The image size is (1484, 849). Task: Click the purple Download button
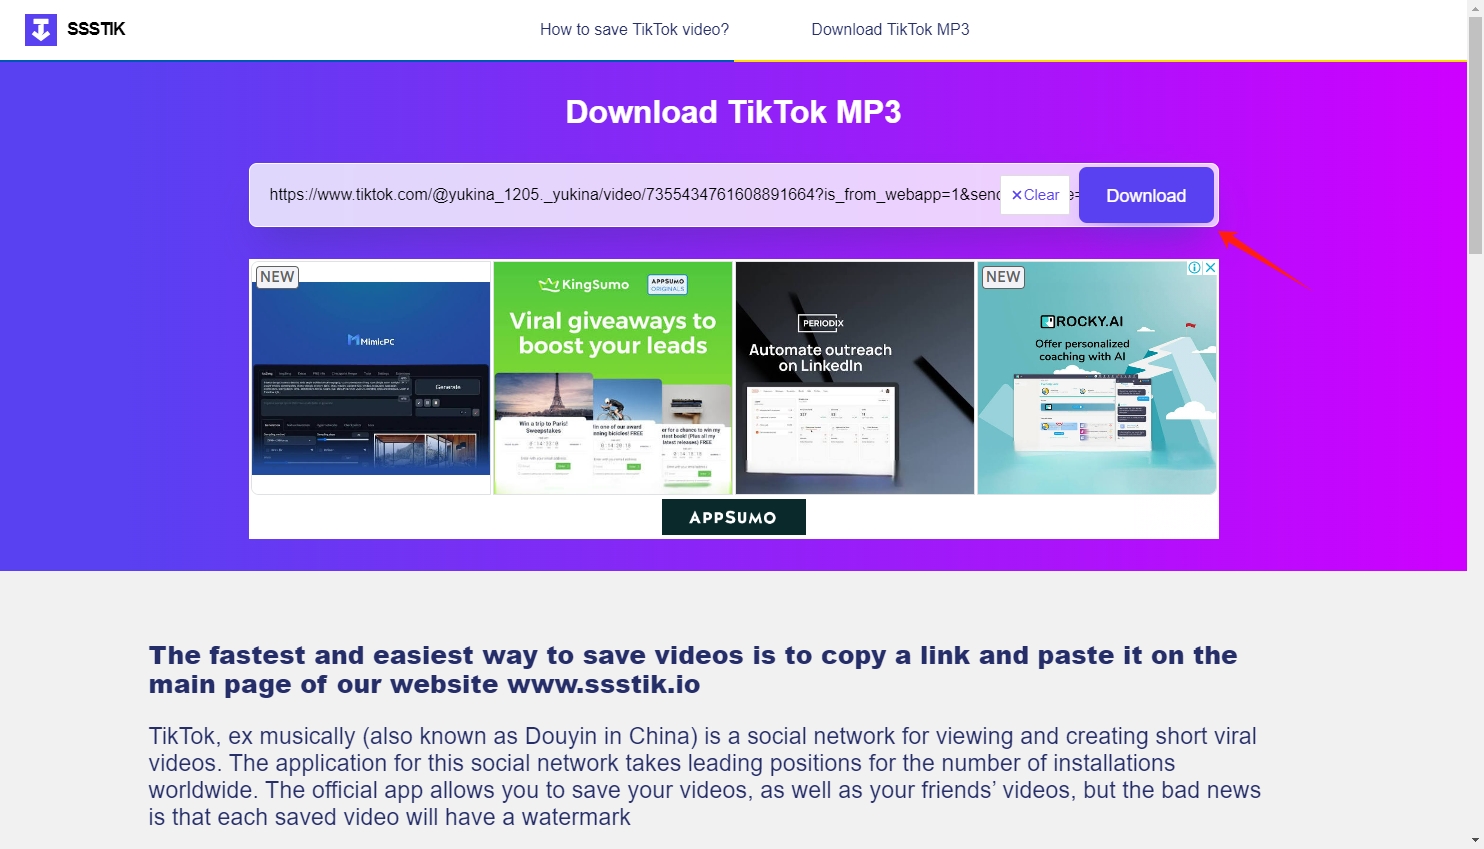(x=1146, y=195)
